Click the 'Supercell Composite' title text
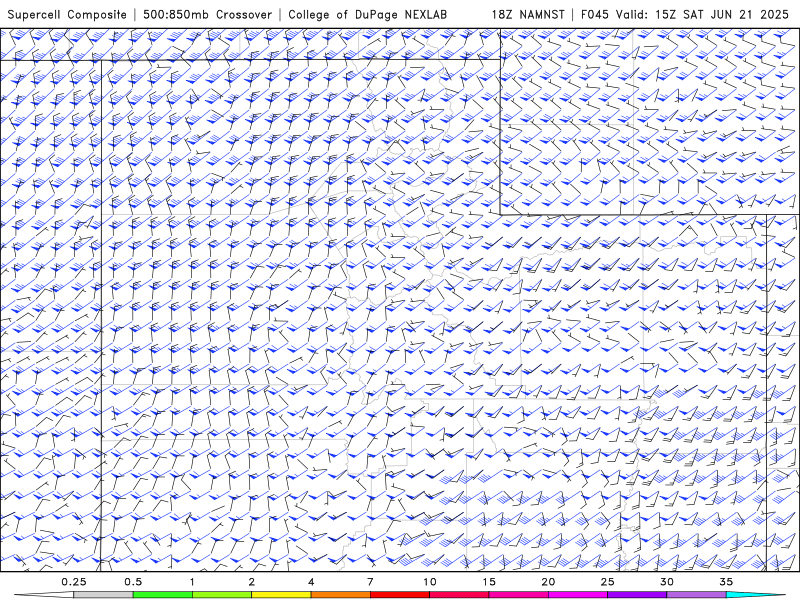This screenshot has width=800, height=600. pos(67,15)
